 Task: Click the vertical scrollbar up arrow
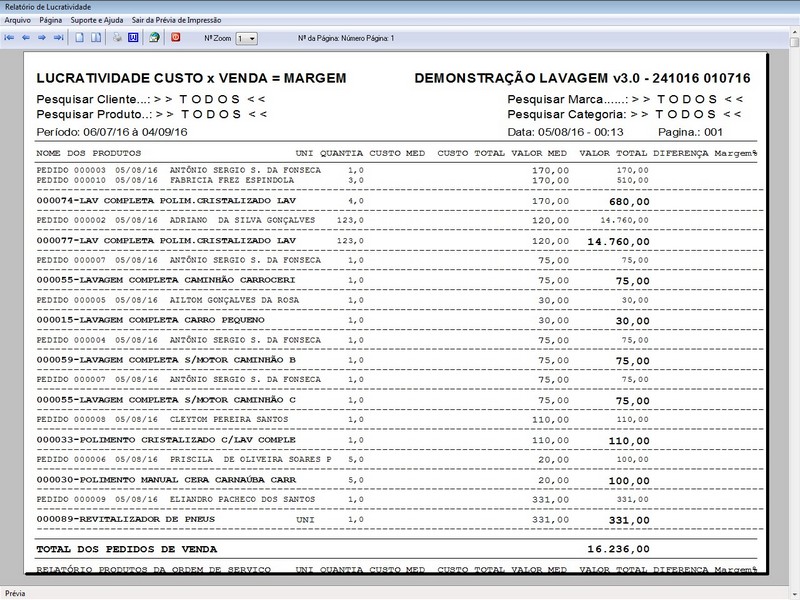(794, 33)
